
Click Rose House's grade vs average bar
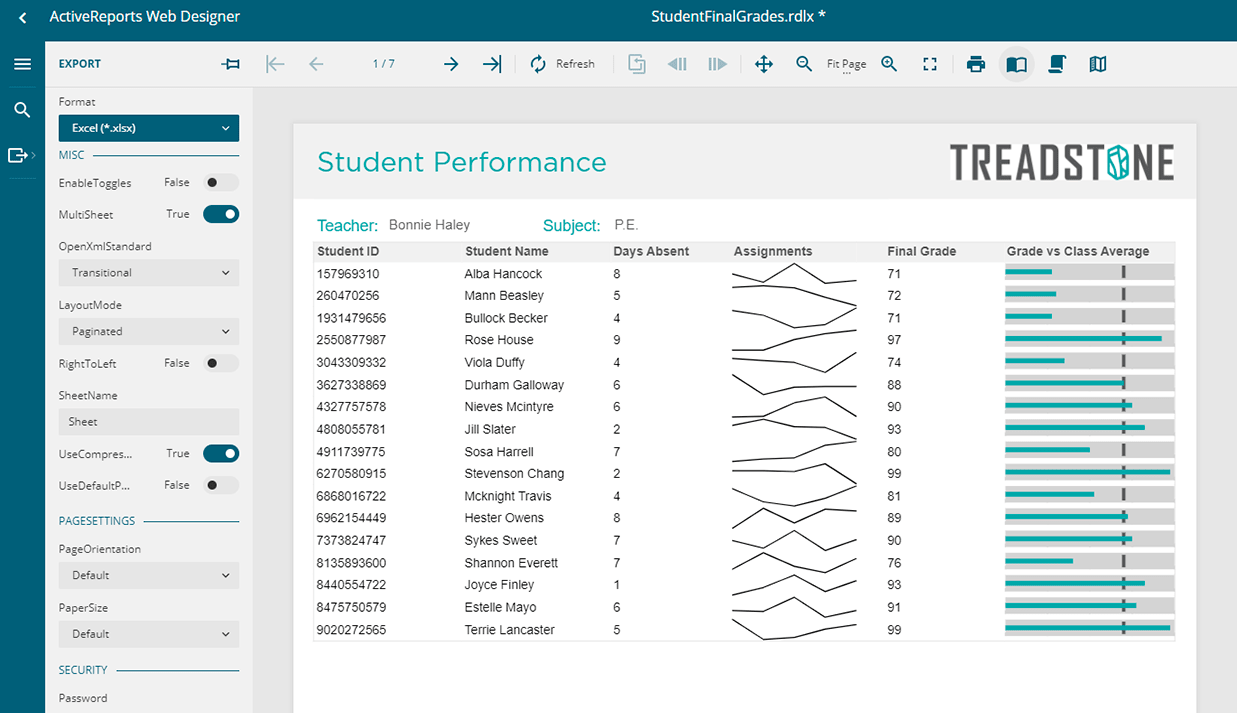pos(1089,339)
